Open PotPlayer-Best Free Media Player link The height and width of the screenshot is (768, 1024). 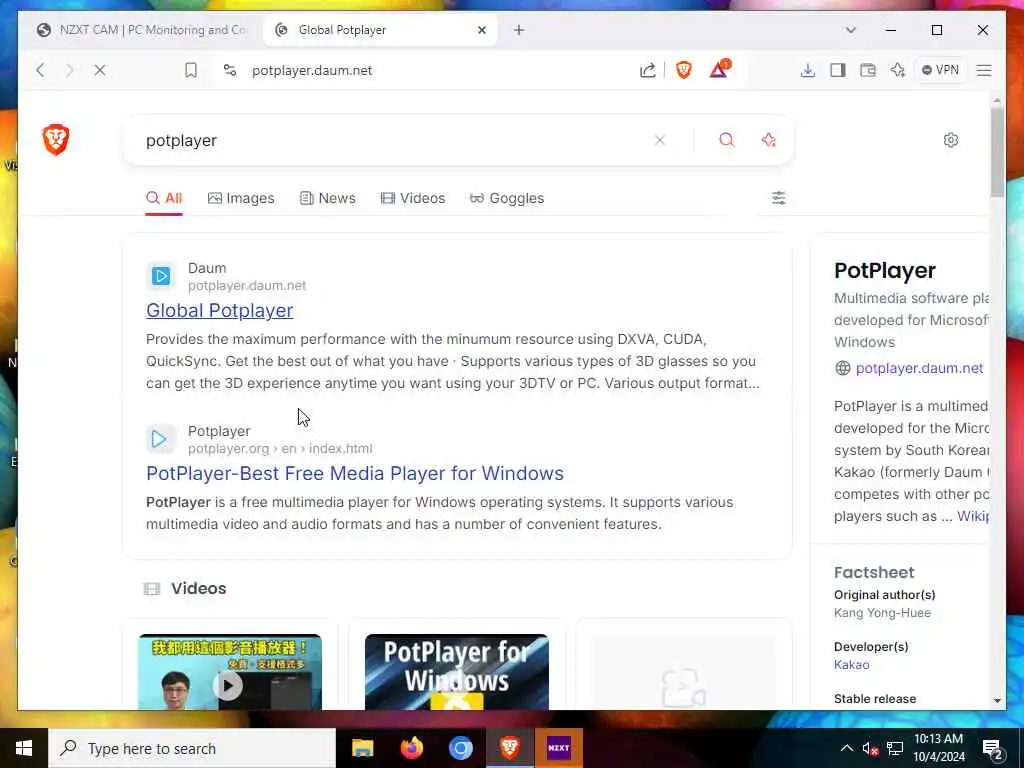pos(355,473)
